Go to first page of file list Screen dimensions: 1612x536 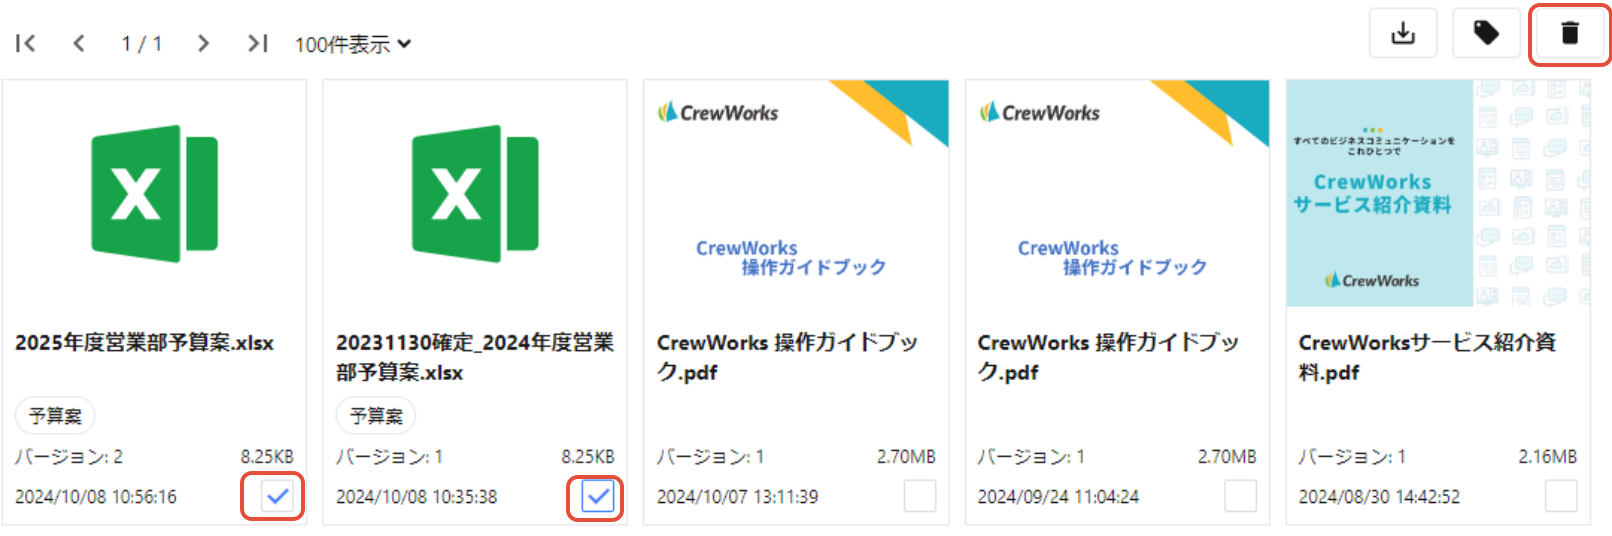point(26,43)
